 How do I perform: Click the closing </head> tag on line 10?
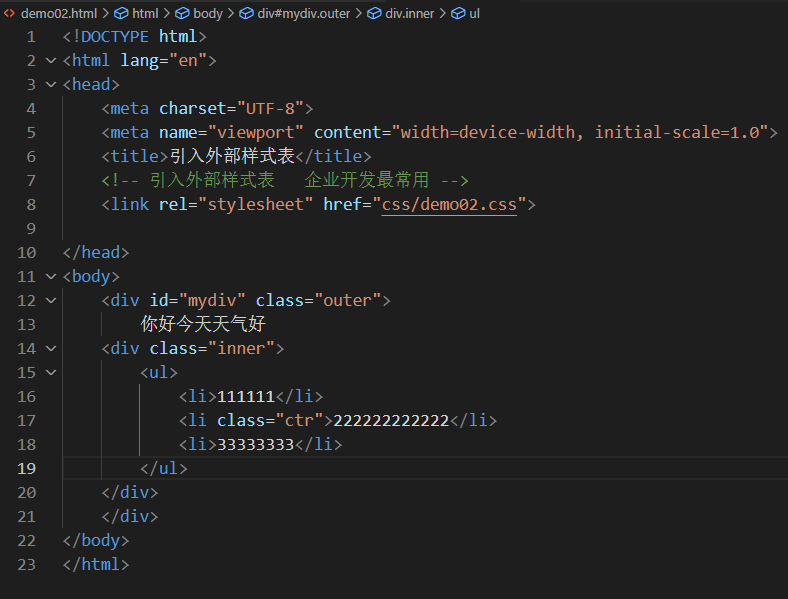pos(96,252)
